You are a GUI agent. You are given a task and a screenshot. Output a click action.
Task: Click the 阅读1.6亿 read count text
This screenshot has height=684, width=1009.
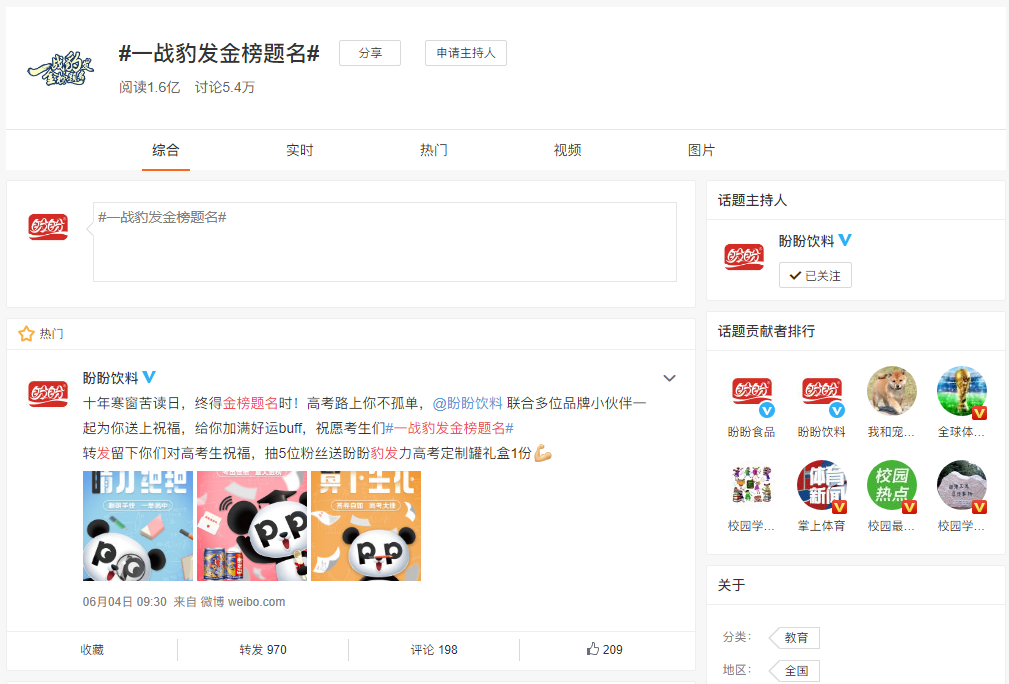pyautogui.click(x=149, y=87)
